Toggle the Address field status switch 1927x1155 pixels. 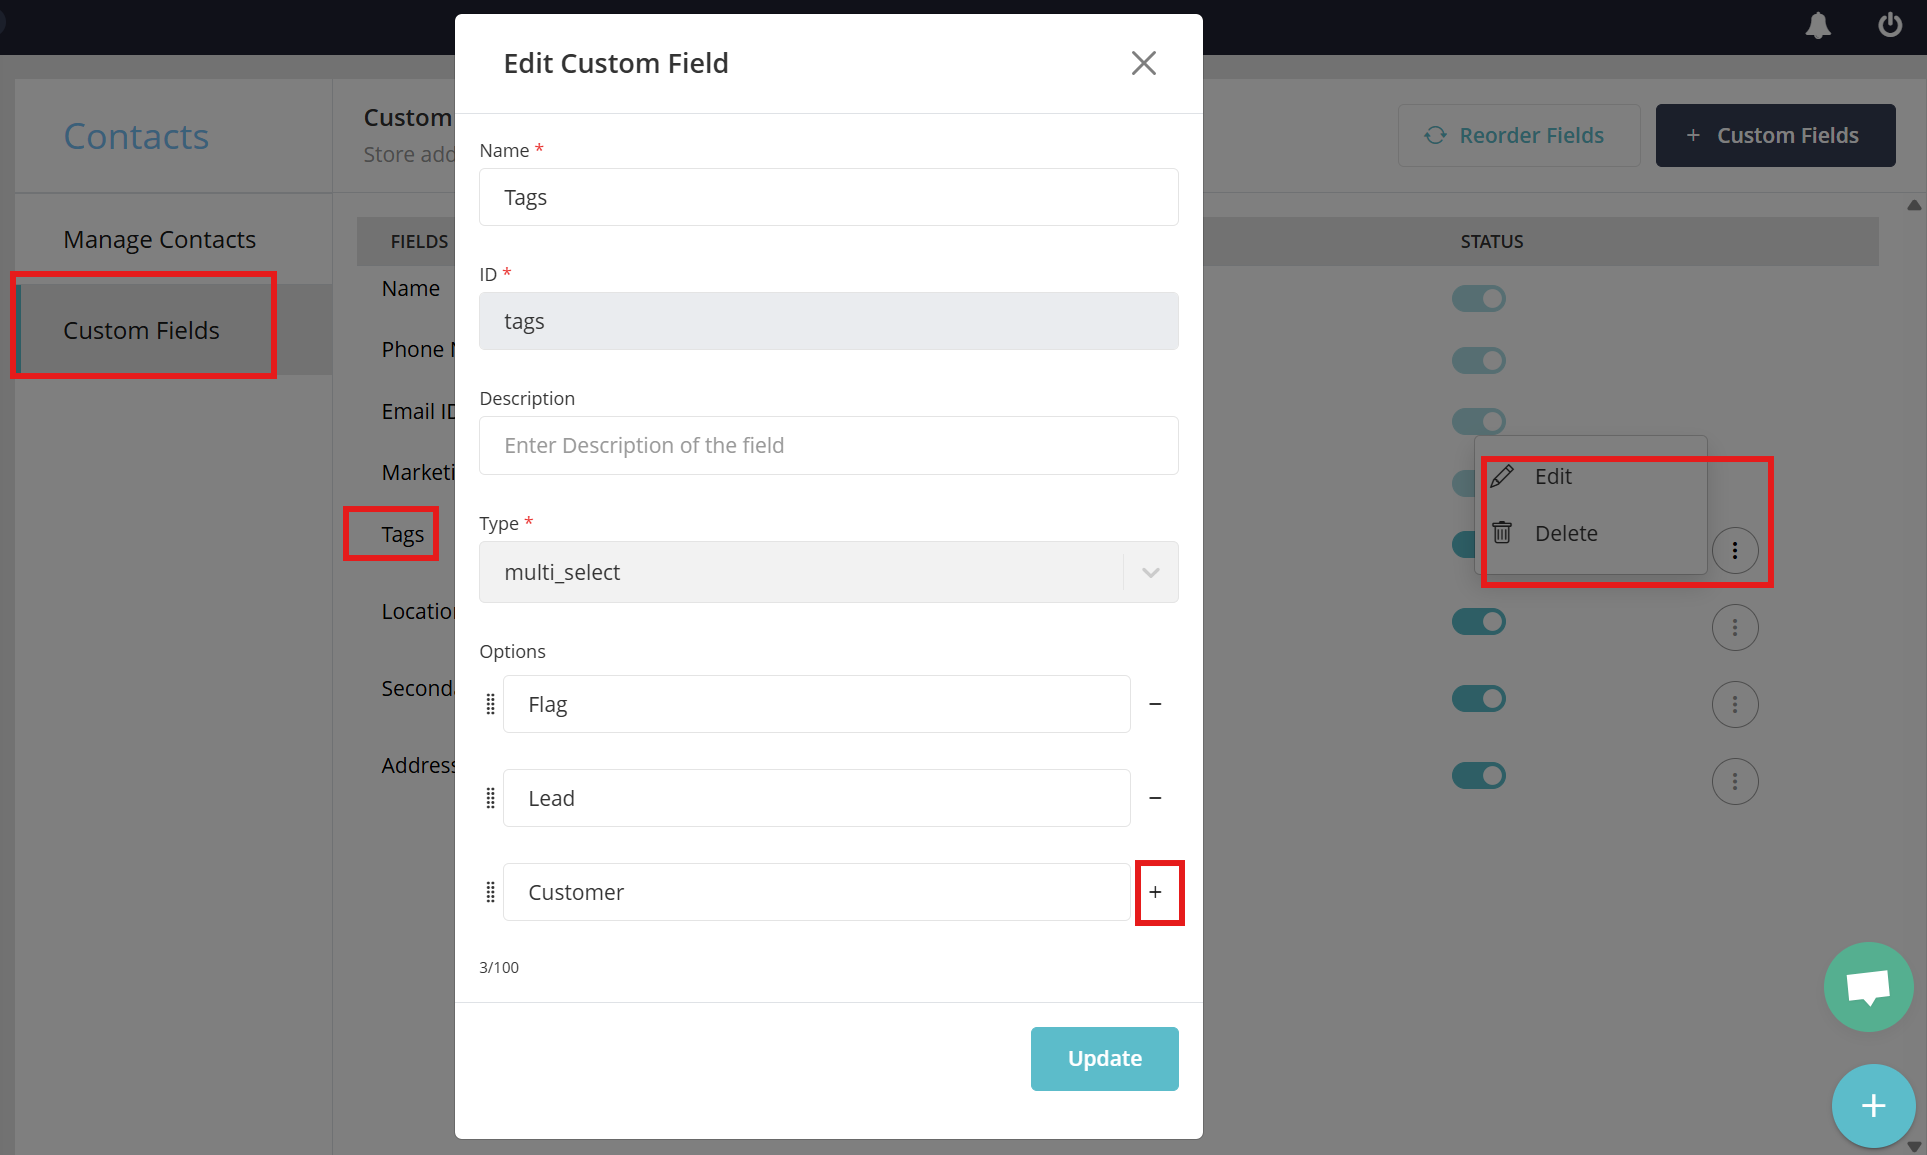pyautogui.click(x=1478, y=775)
